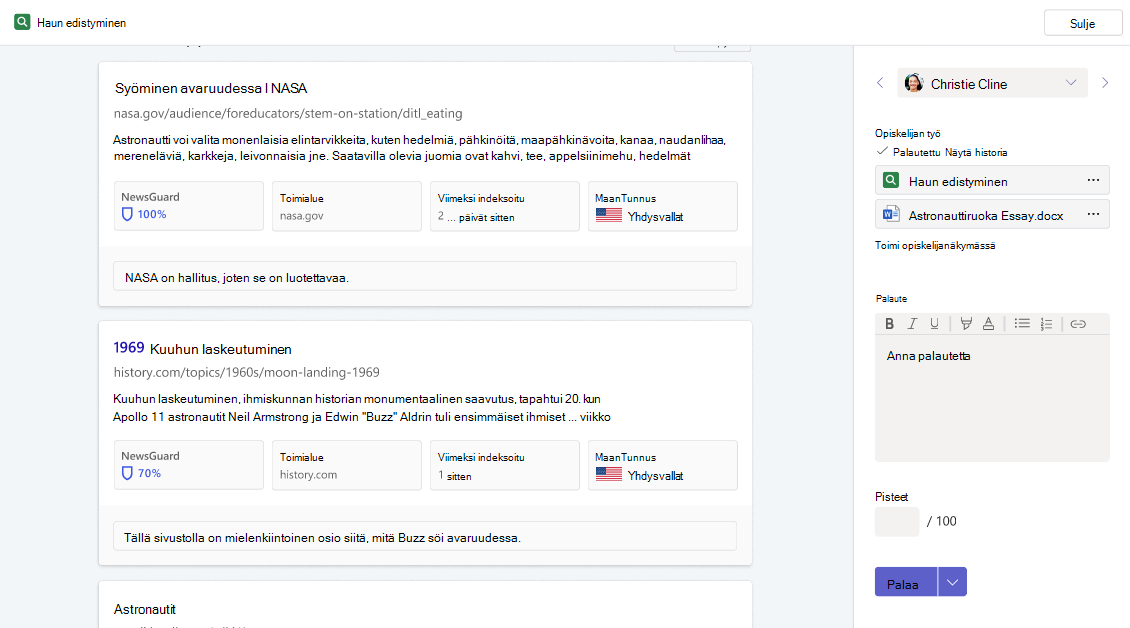Click the Toimialue history.com info tile

tap(347, 465)
